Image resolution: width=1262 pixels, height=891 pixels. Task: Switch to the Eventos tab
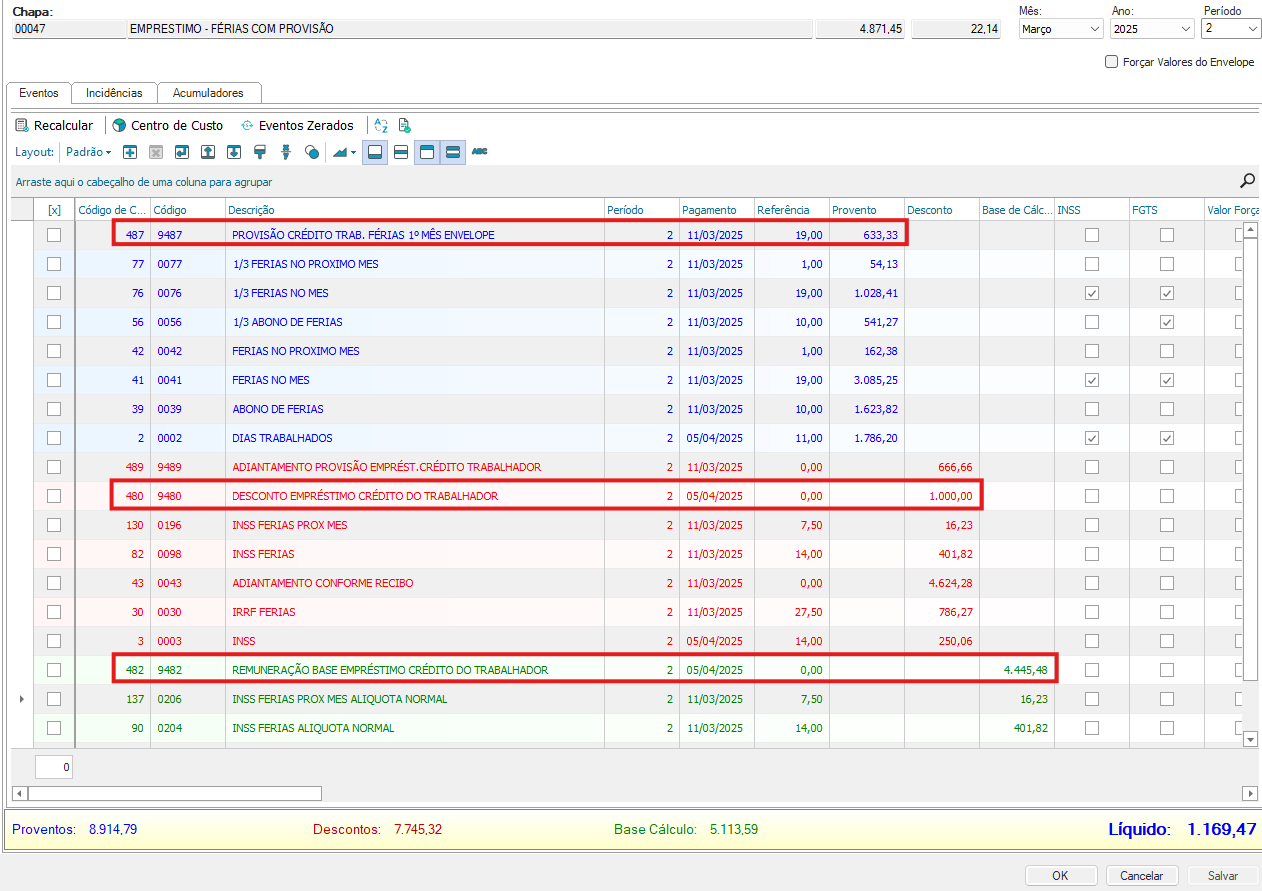point(39,93)
